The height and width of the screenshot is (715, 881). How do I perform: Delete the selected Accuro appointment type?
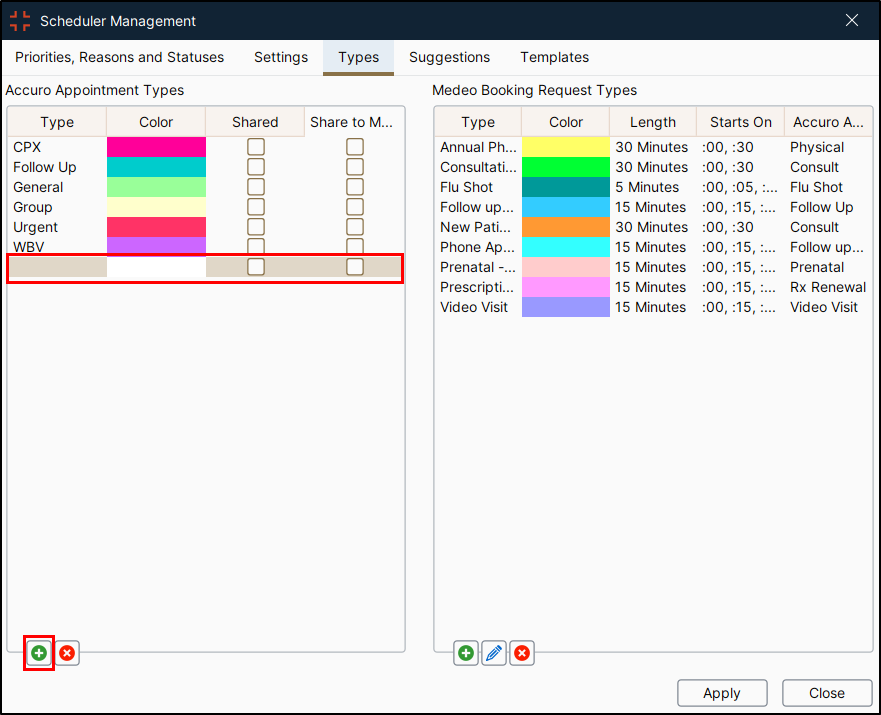point(67,653)
